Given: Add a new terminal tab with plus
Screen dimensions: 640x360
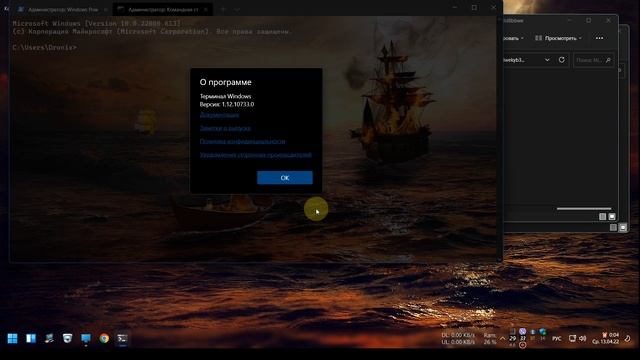Looking at the screenshot, I should point(223,9).
